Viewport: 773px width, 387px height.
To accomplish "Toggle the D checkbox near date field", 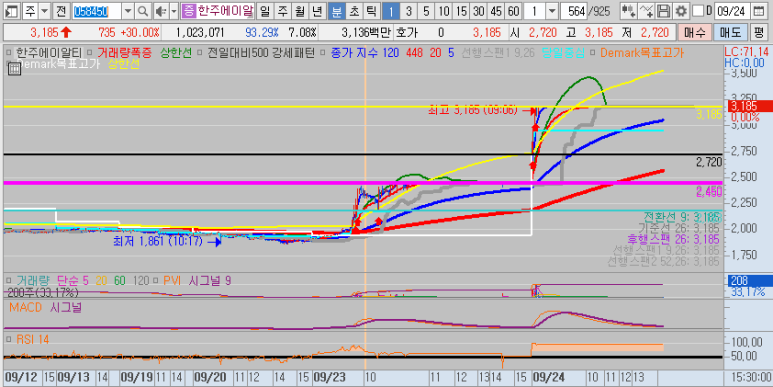I will 698,11.
